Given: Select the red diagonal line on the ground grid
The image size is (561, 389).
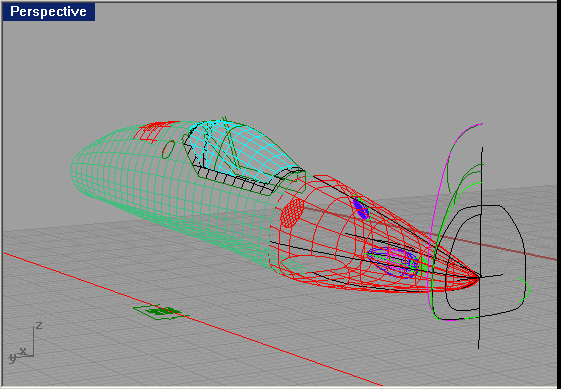Looking at the screenshot, I should click(193, 319).
